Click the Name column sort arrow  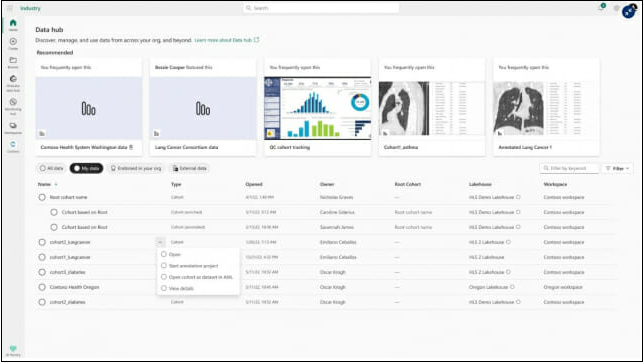pos(56,184)
